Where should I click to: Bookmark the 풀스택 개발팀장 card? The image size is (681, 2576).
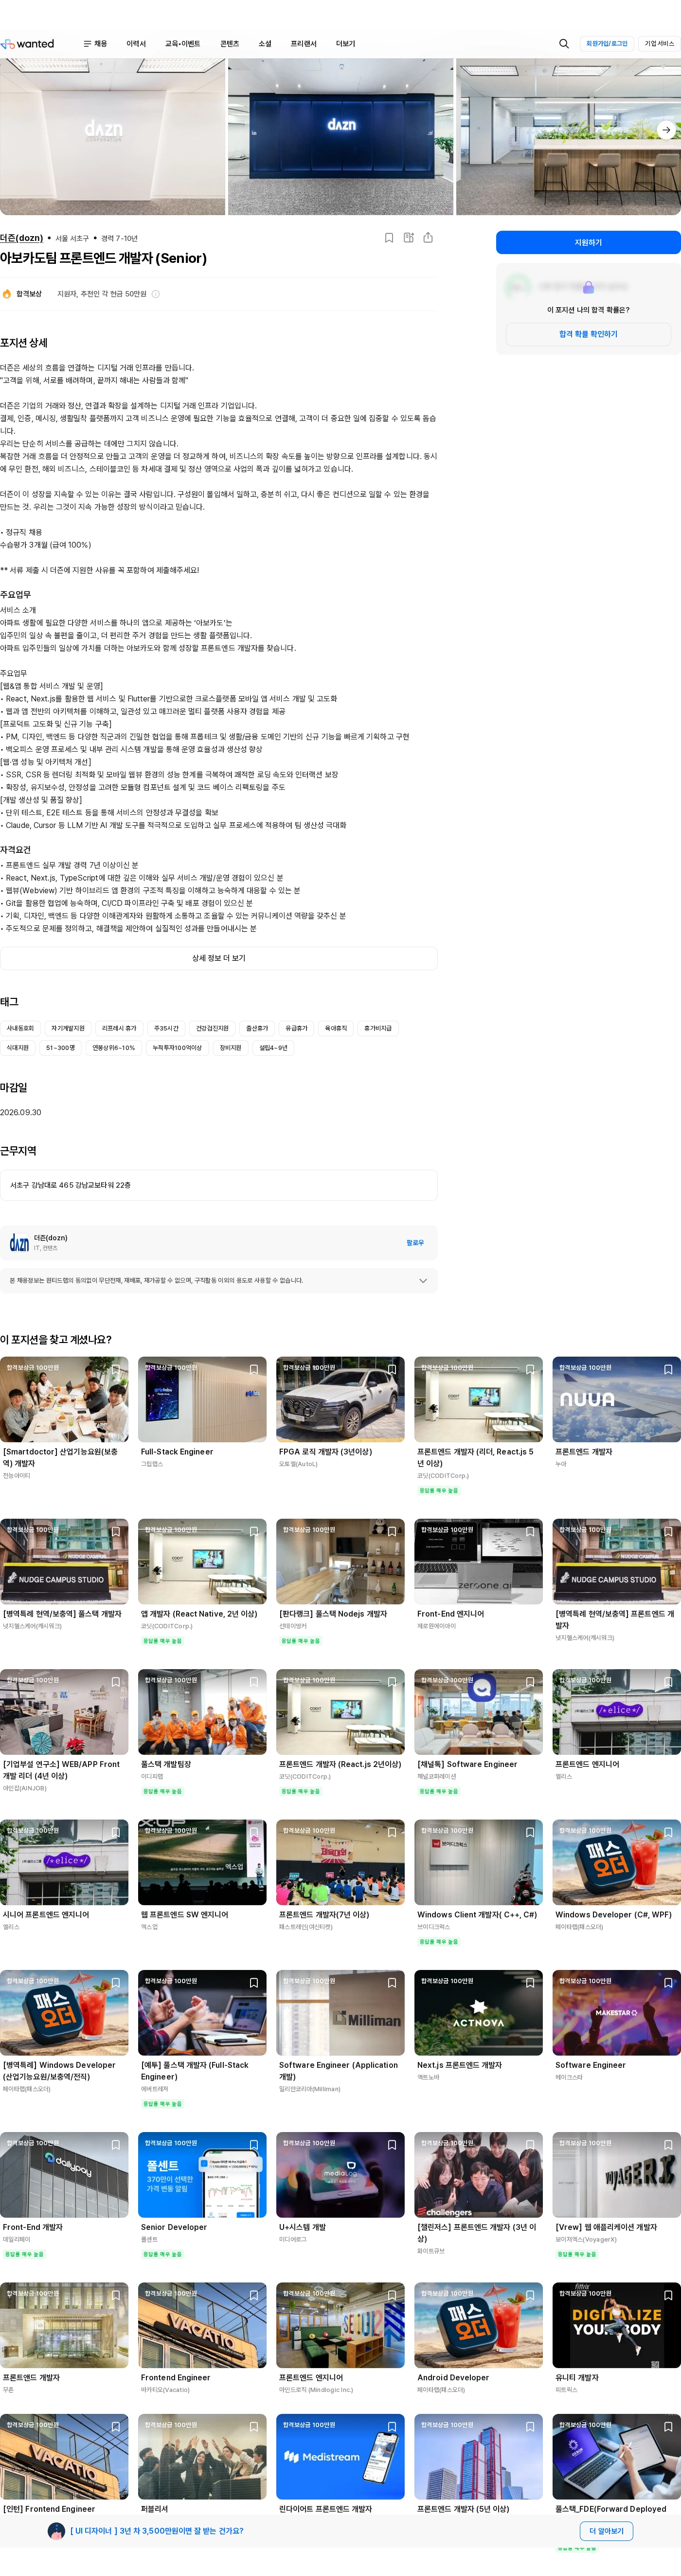click(x=254, y=1682)
